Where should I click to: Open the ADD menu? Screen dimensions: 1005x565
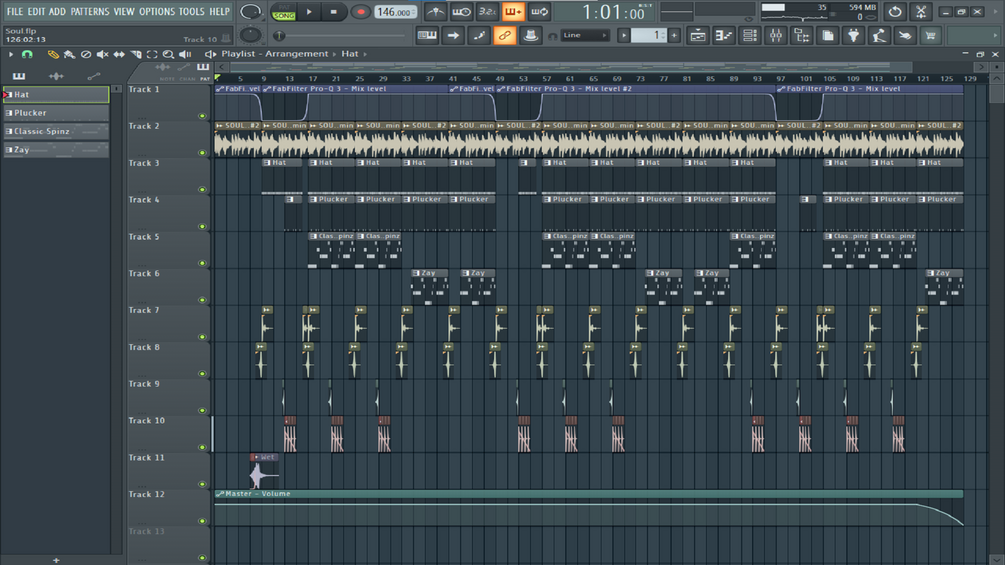point(57,12)
